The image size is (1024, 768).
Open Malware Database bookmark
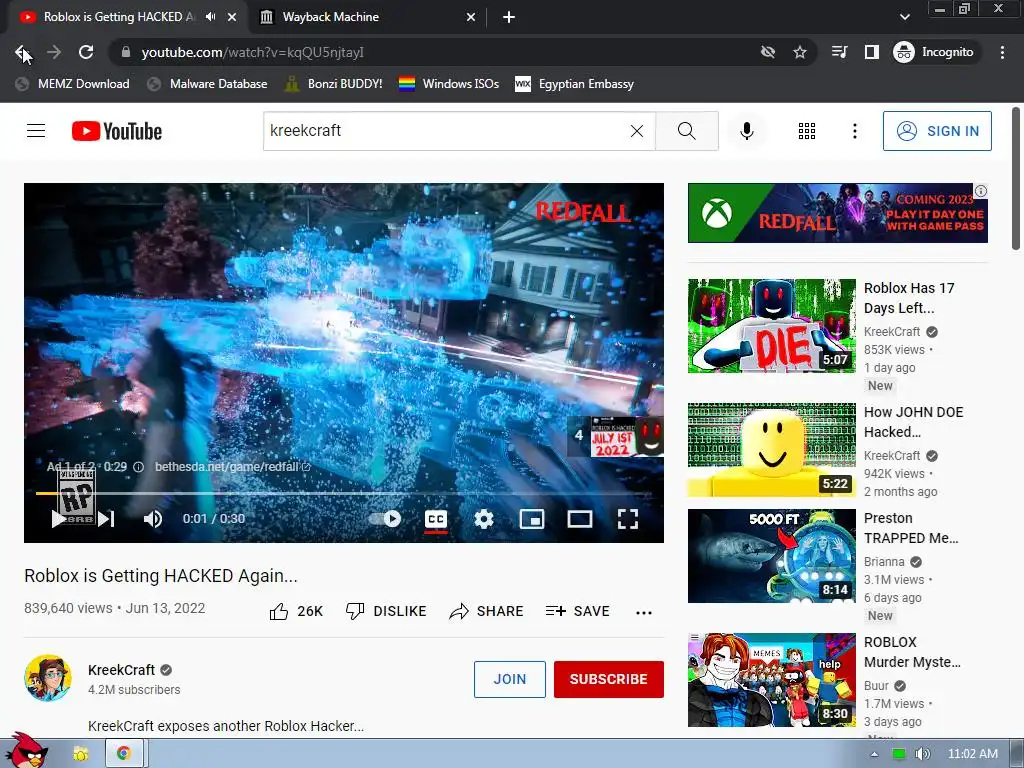click(x=208, y=84)
